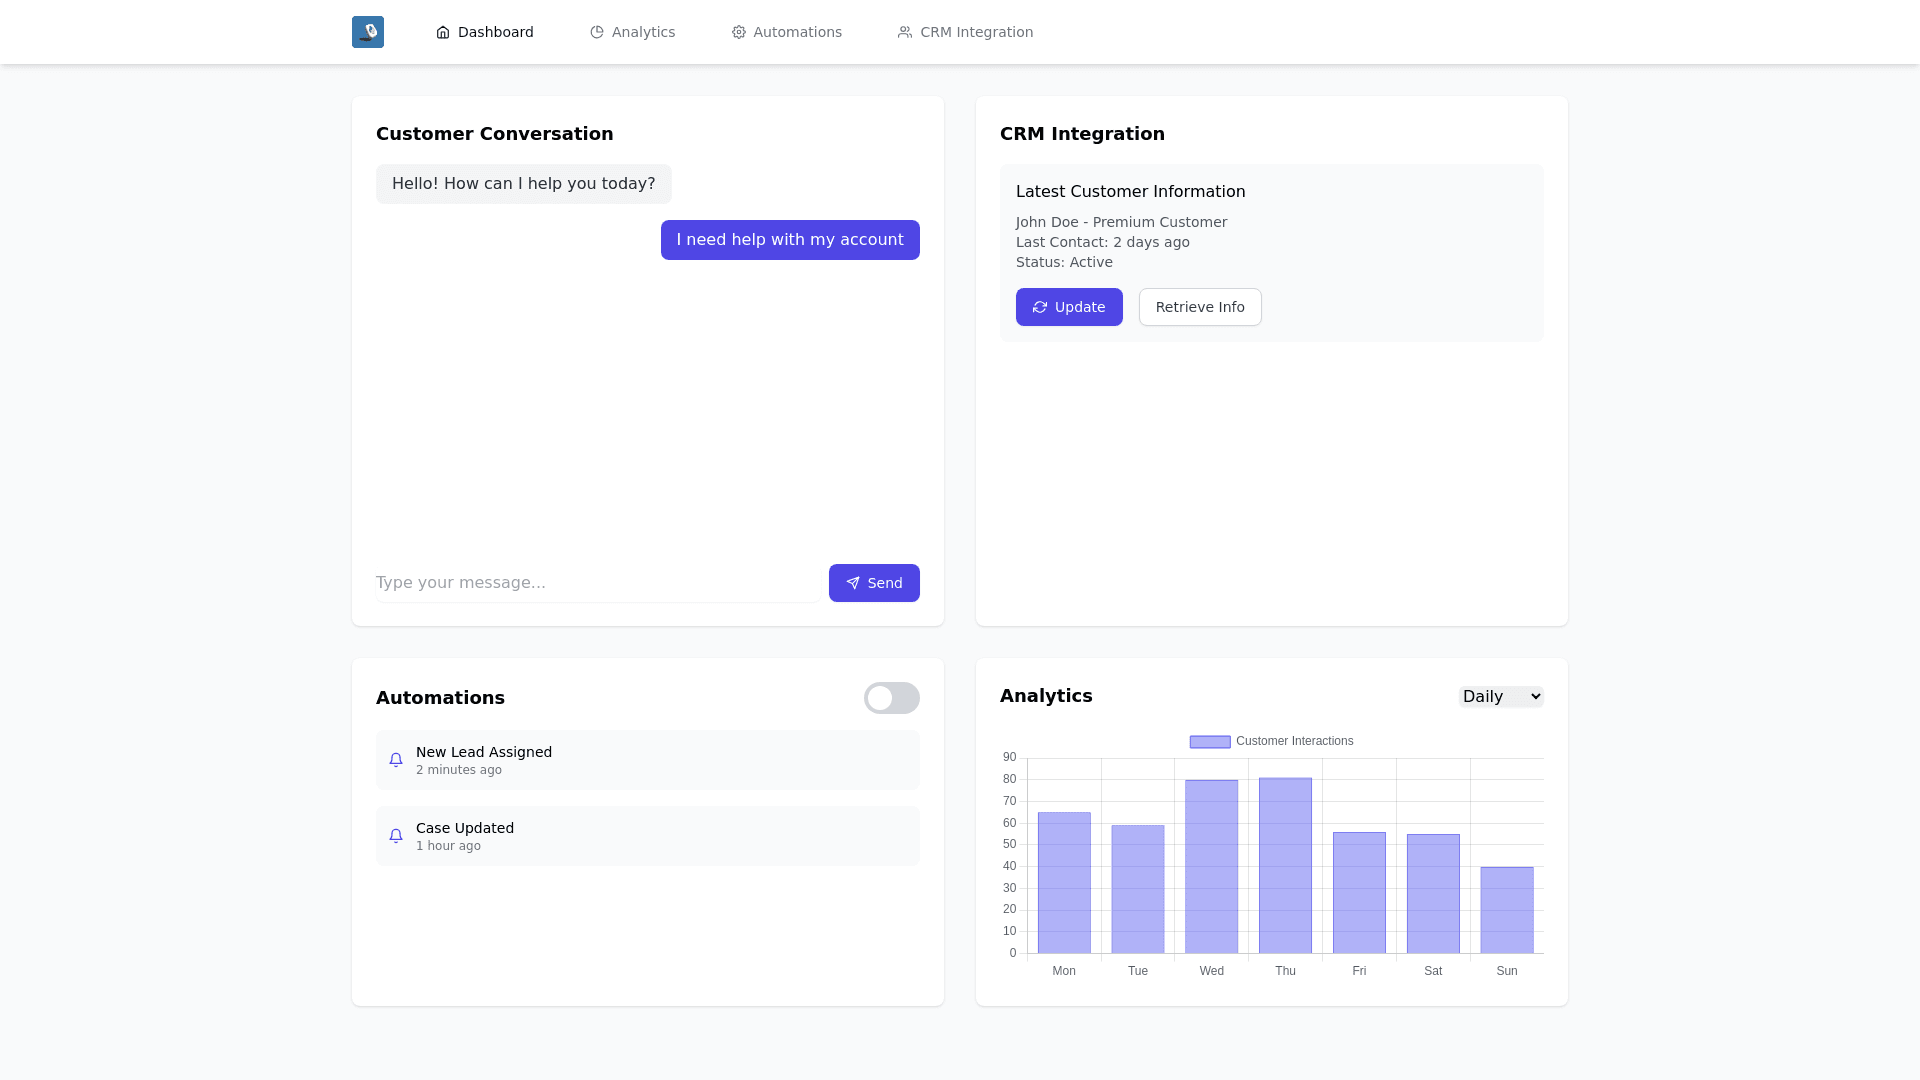Screen dimensions: 1920x1080
Task: Click the Automations gear icon
Action: 739,32
